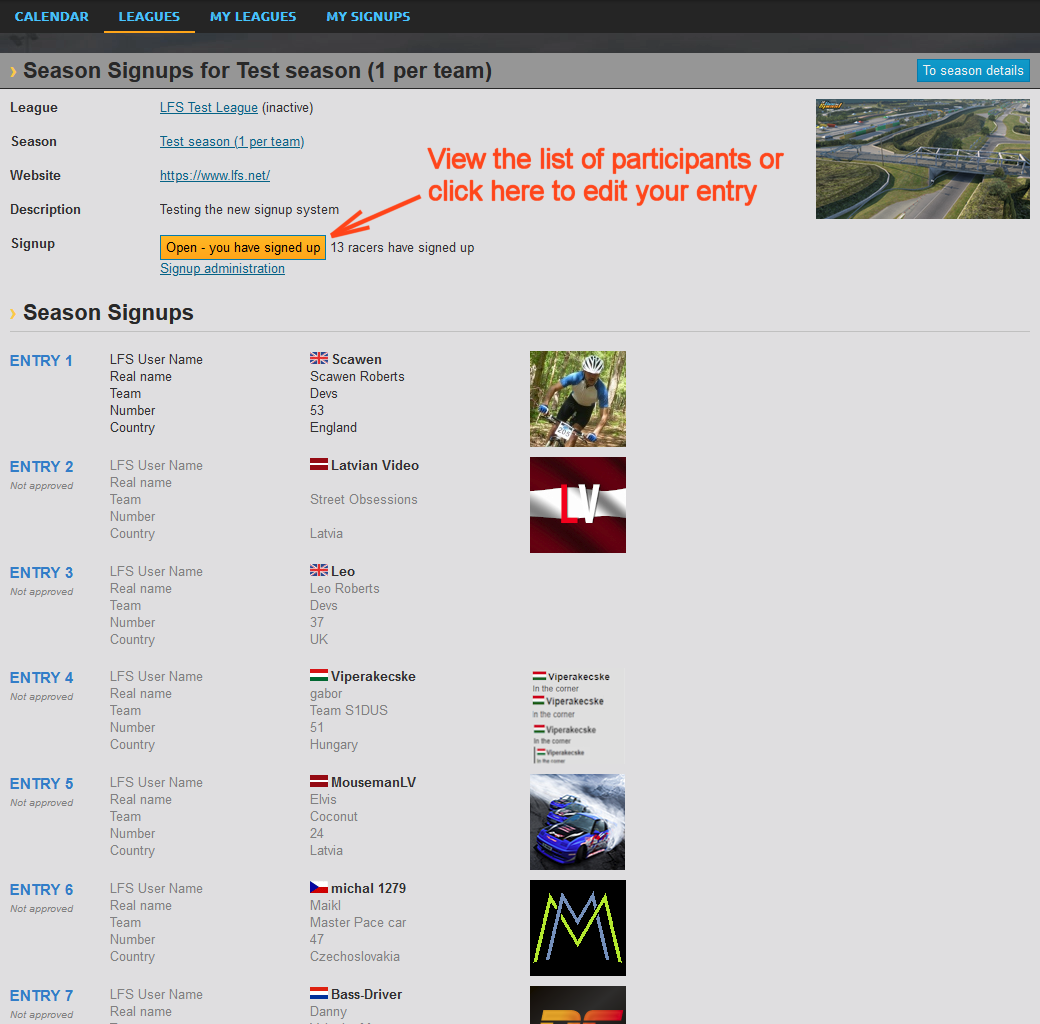This screenshot has width=1040, height=1024.
Task: Open the ENTRY 5 heading link
Action: click(41, 784)
